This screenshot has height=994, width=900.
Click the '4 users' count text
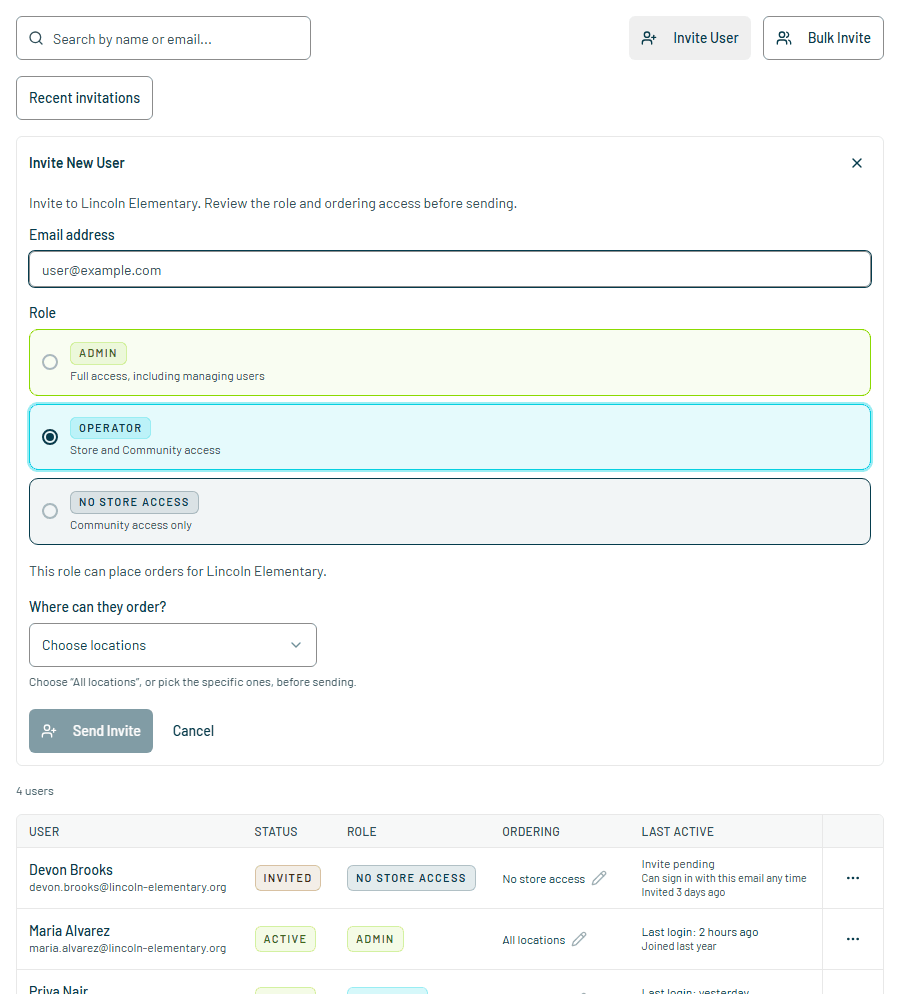pos(35,791)
